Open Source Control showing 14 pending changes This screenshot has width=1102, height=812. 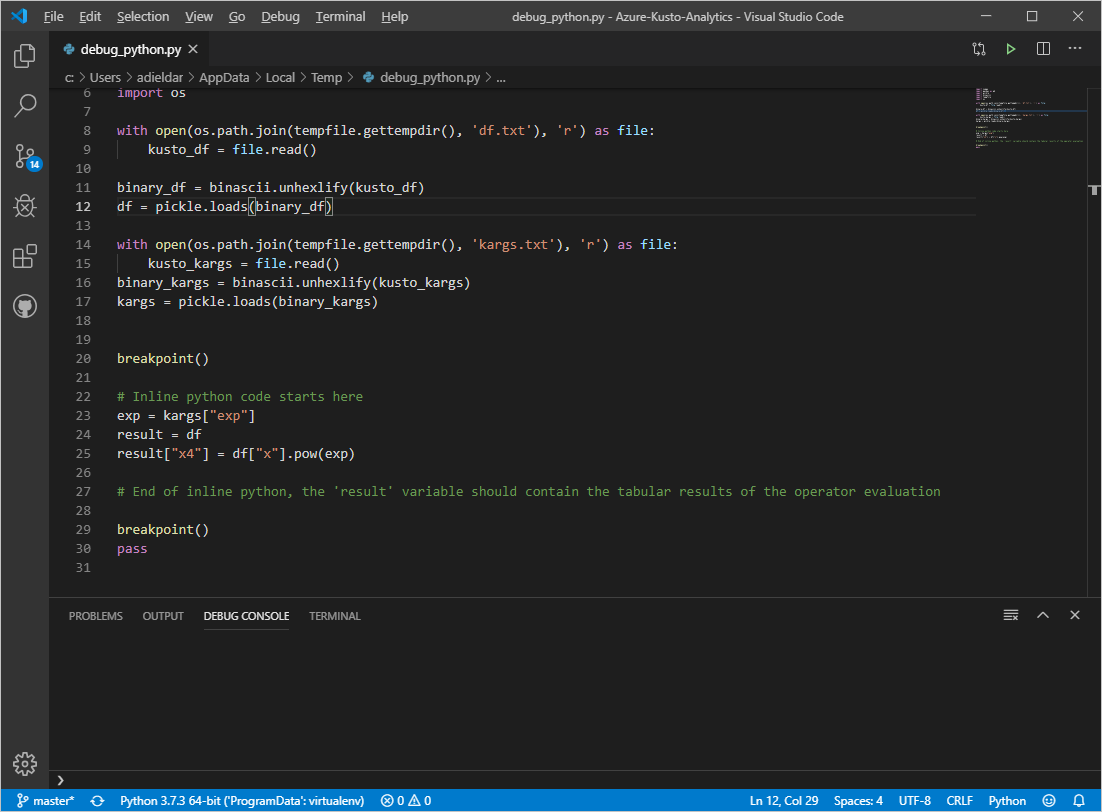(x=24, y=156)
